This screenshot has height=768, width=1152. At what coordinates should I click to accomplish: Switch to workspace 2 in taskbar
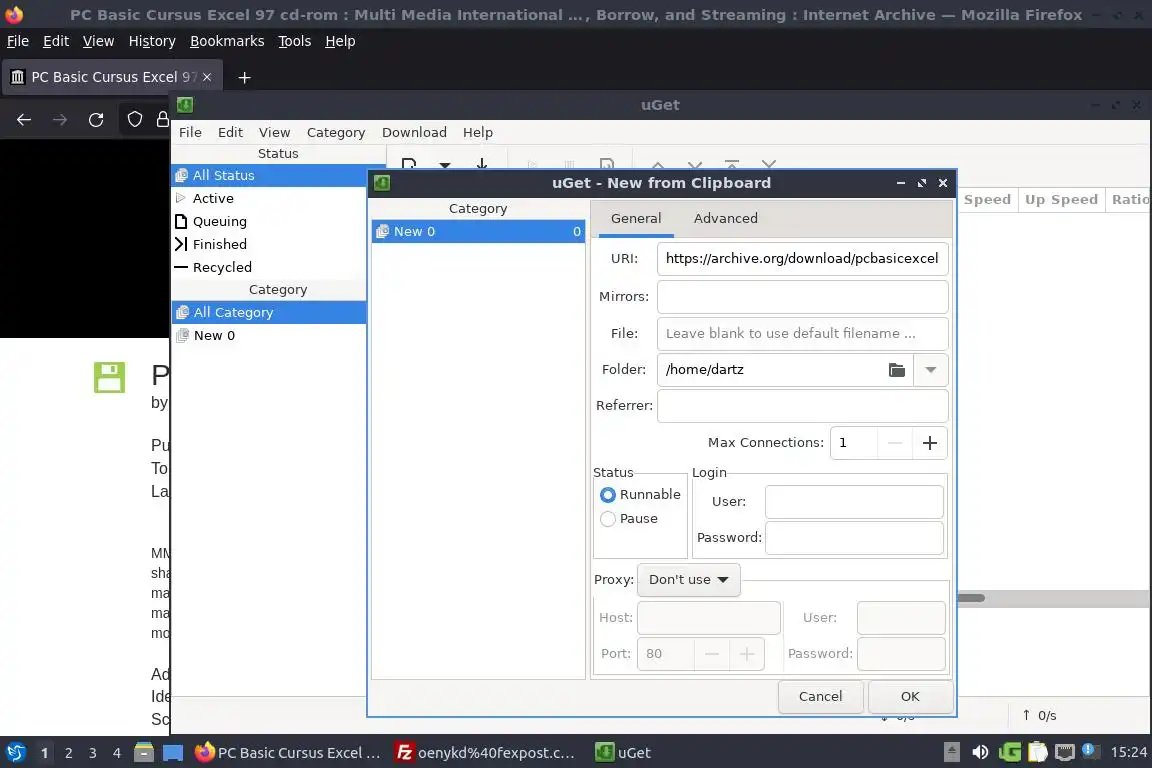click(x=68, y=753)
